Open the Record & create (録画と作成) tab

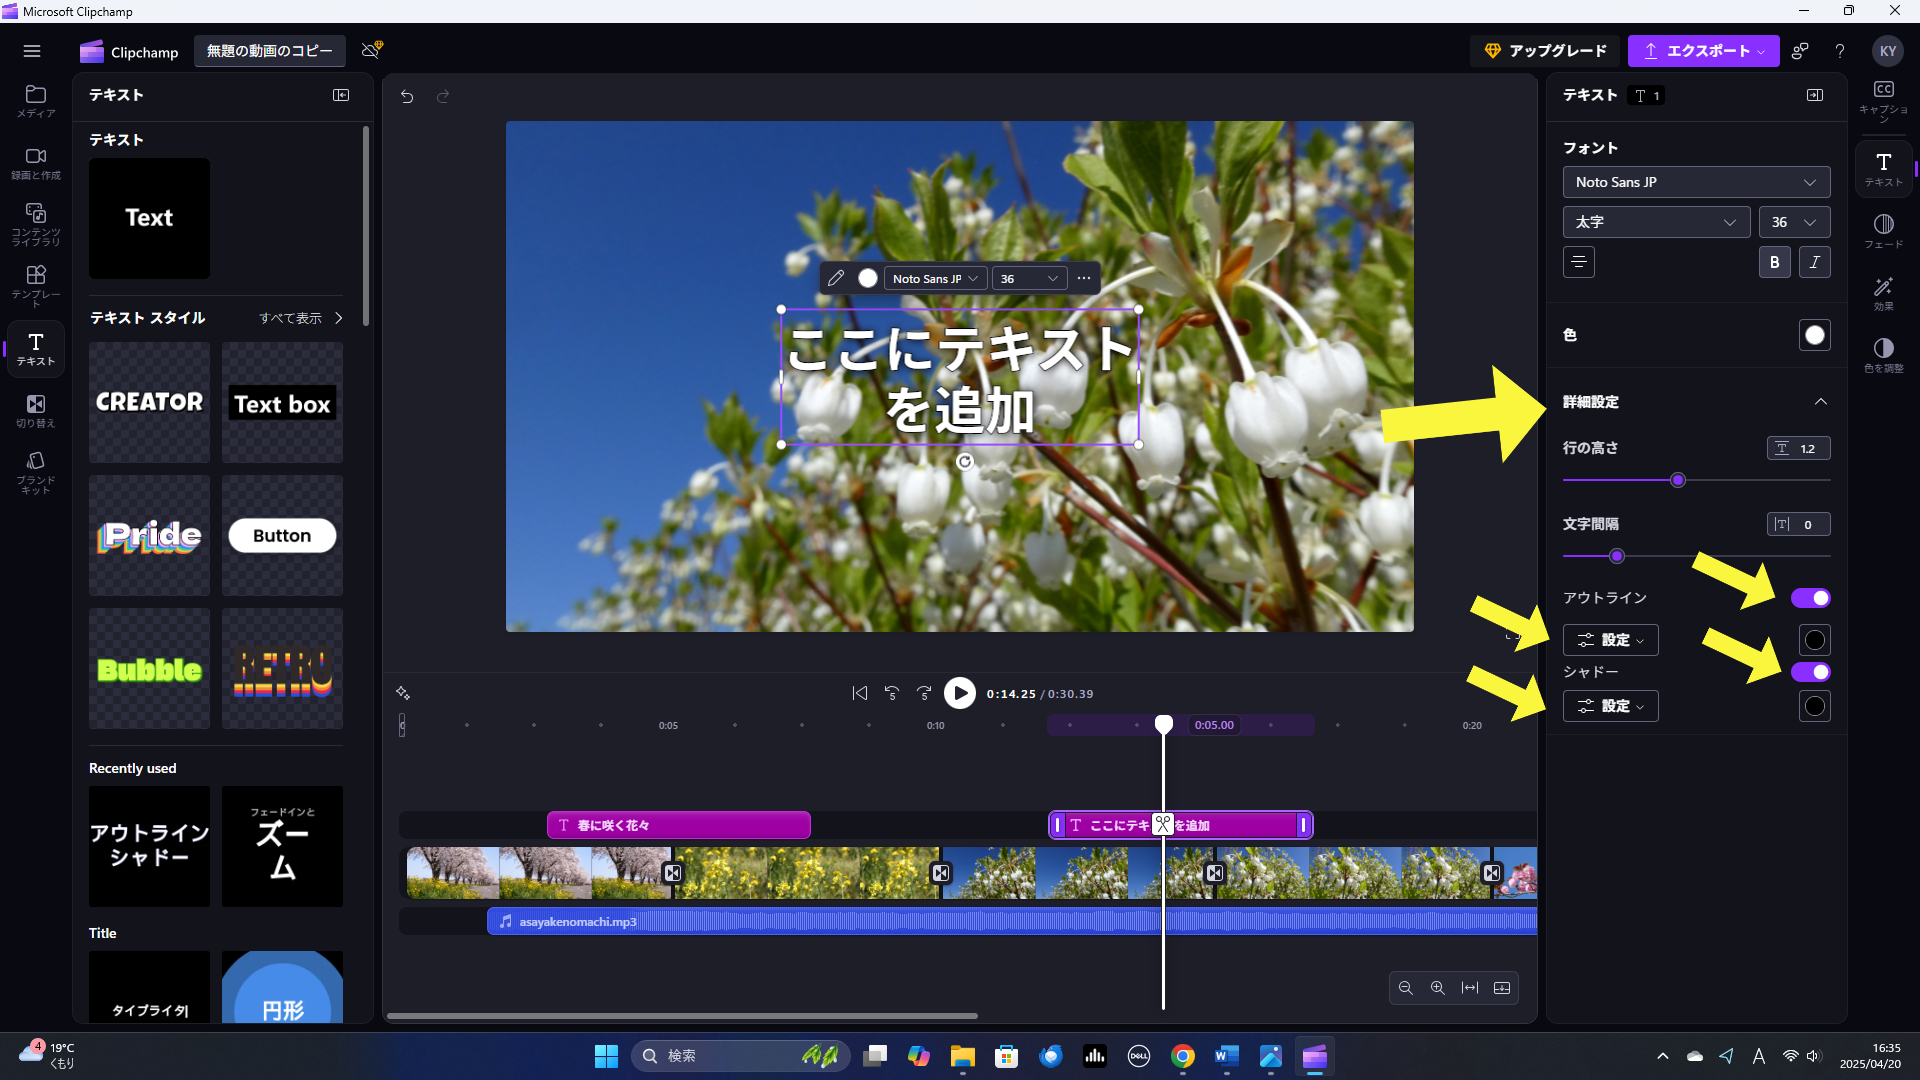[36, 163]
